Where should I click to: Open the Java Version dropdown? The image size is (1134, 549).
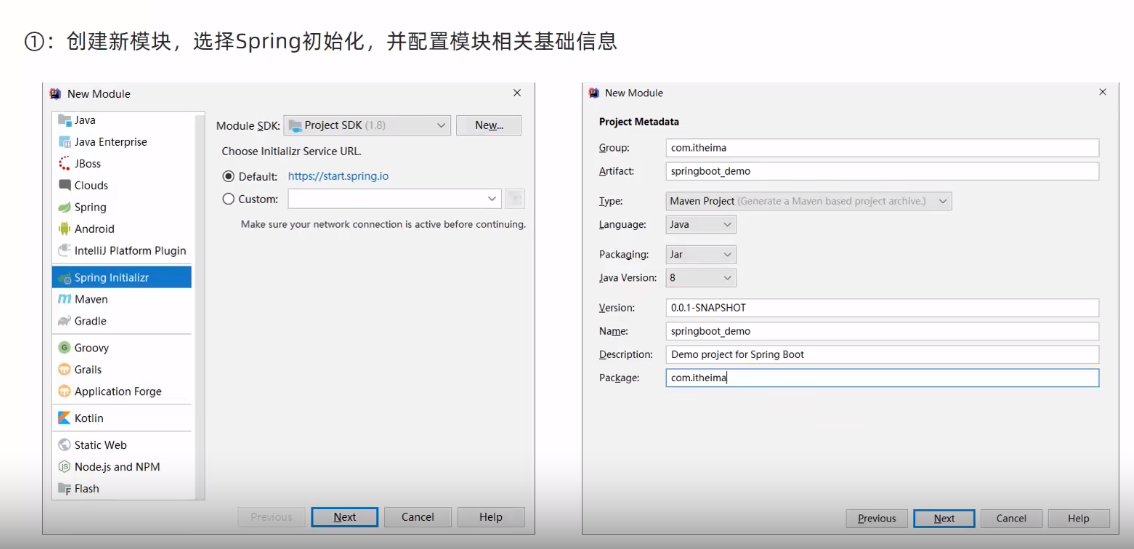tap(701, 277)
